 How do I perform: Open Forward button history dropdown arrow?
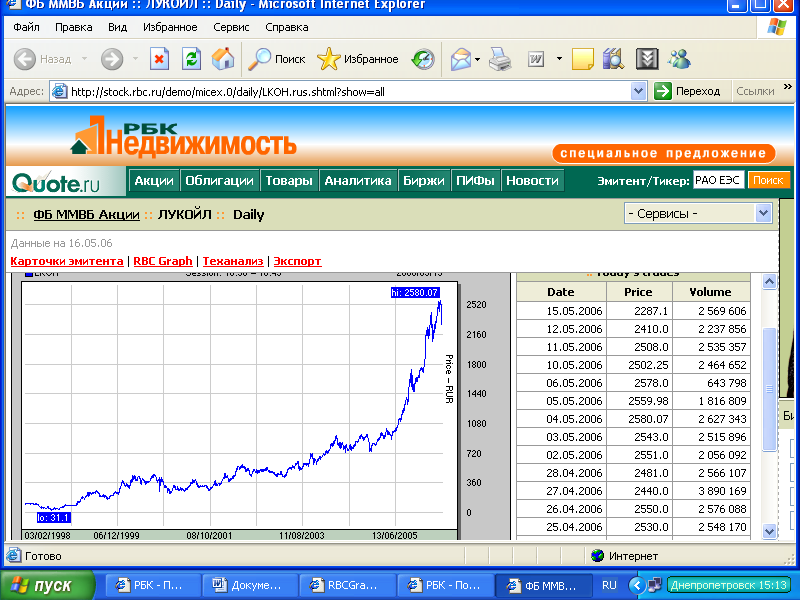[x=135, y=59]
